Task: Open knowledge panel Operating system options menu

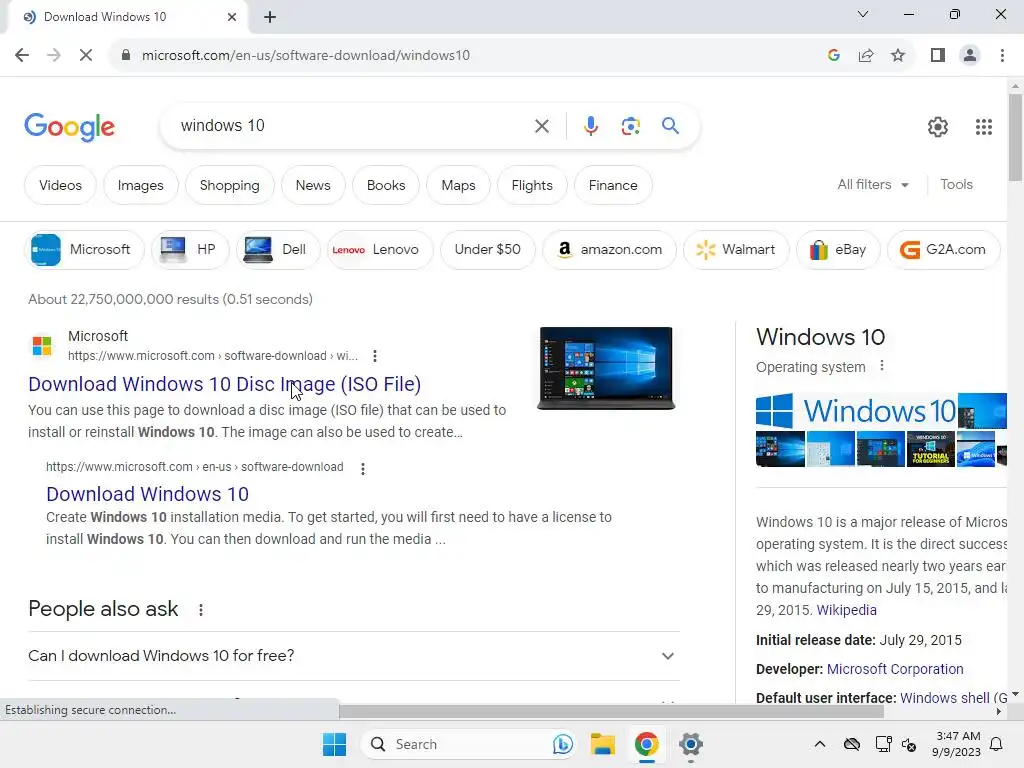Action: click(882, 366)
